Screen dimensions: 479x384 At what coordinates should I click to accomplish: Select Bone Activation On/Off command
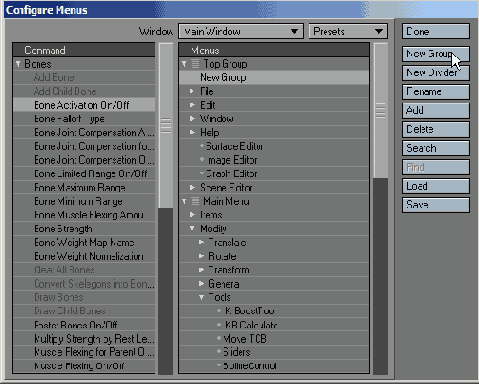[x=84, y=105]
